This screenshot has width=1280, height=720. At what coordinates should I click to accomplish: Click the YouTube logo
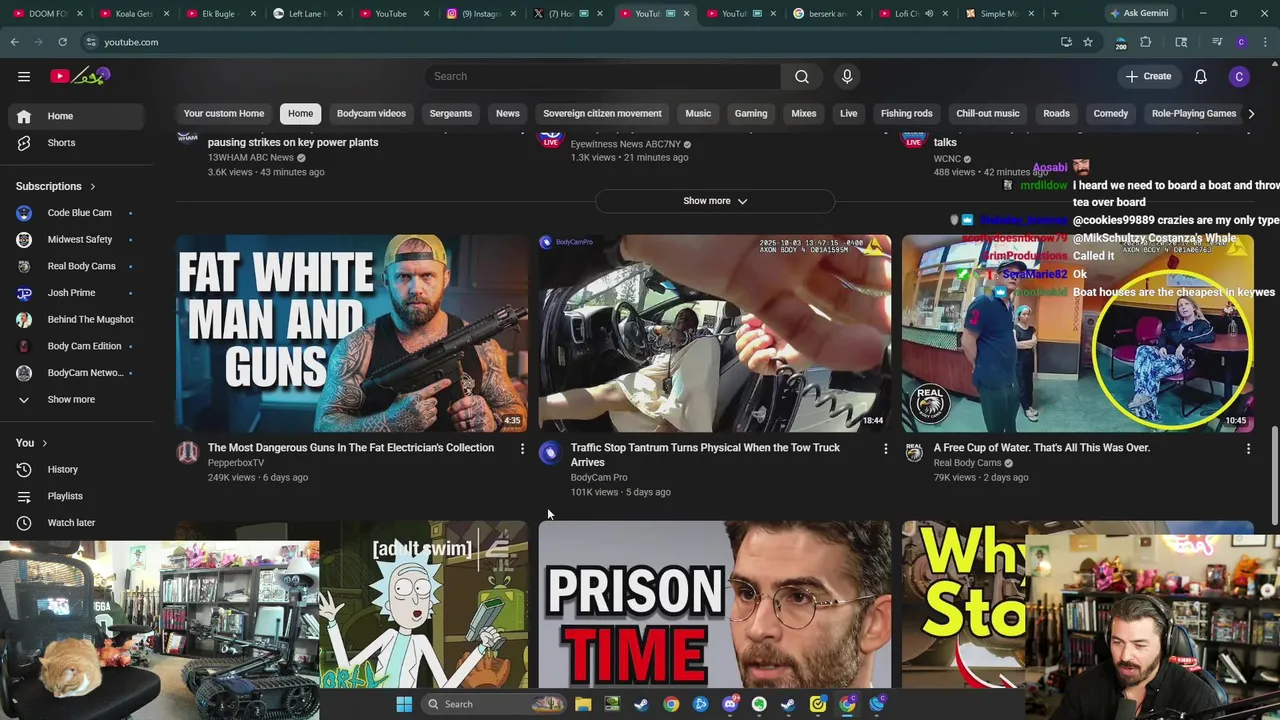(80, 76)
